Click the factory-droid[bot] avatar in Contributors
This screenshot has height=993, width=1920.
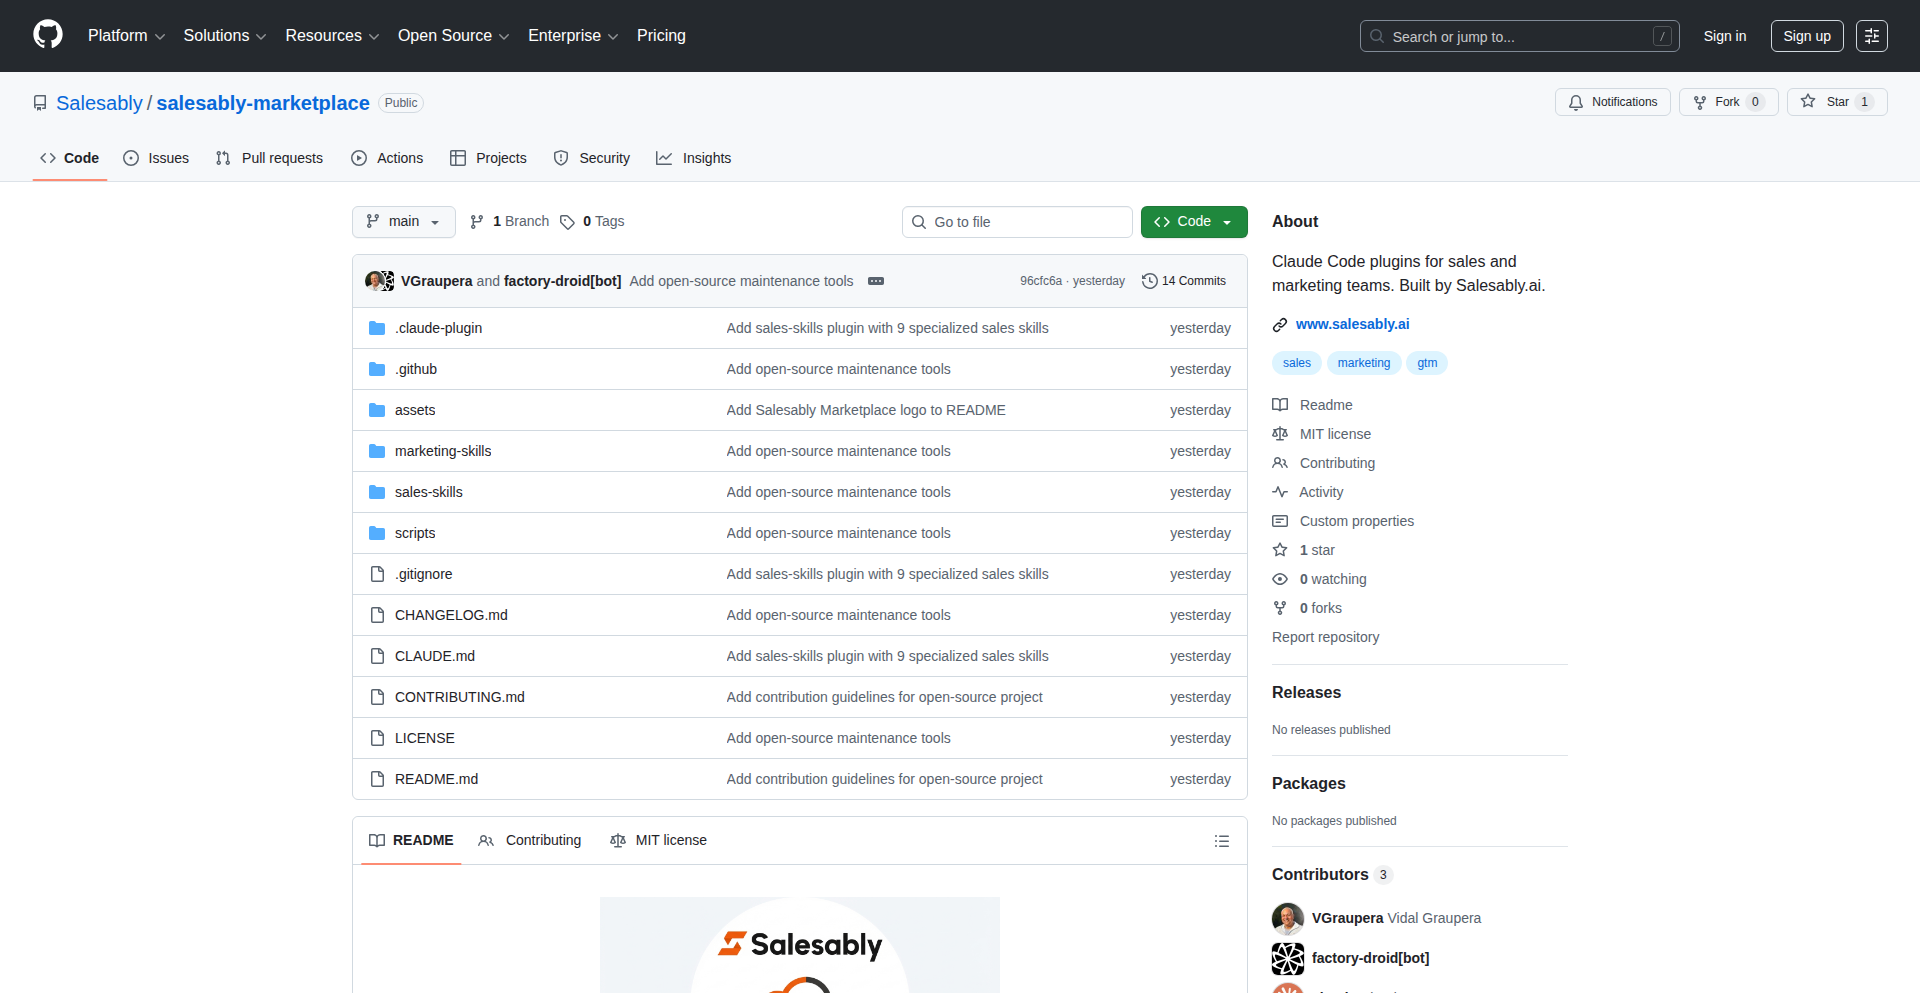click(1288, 958)
